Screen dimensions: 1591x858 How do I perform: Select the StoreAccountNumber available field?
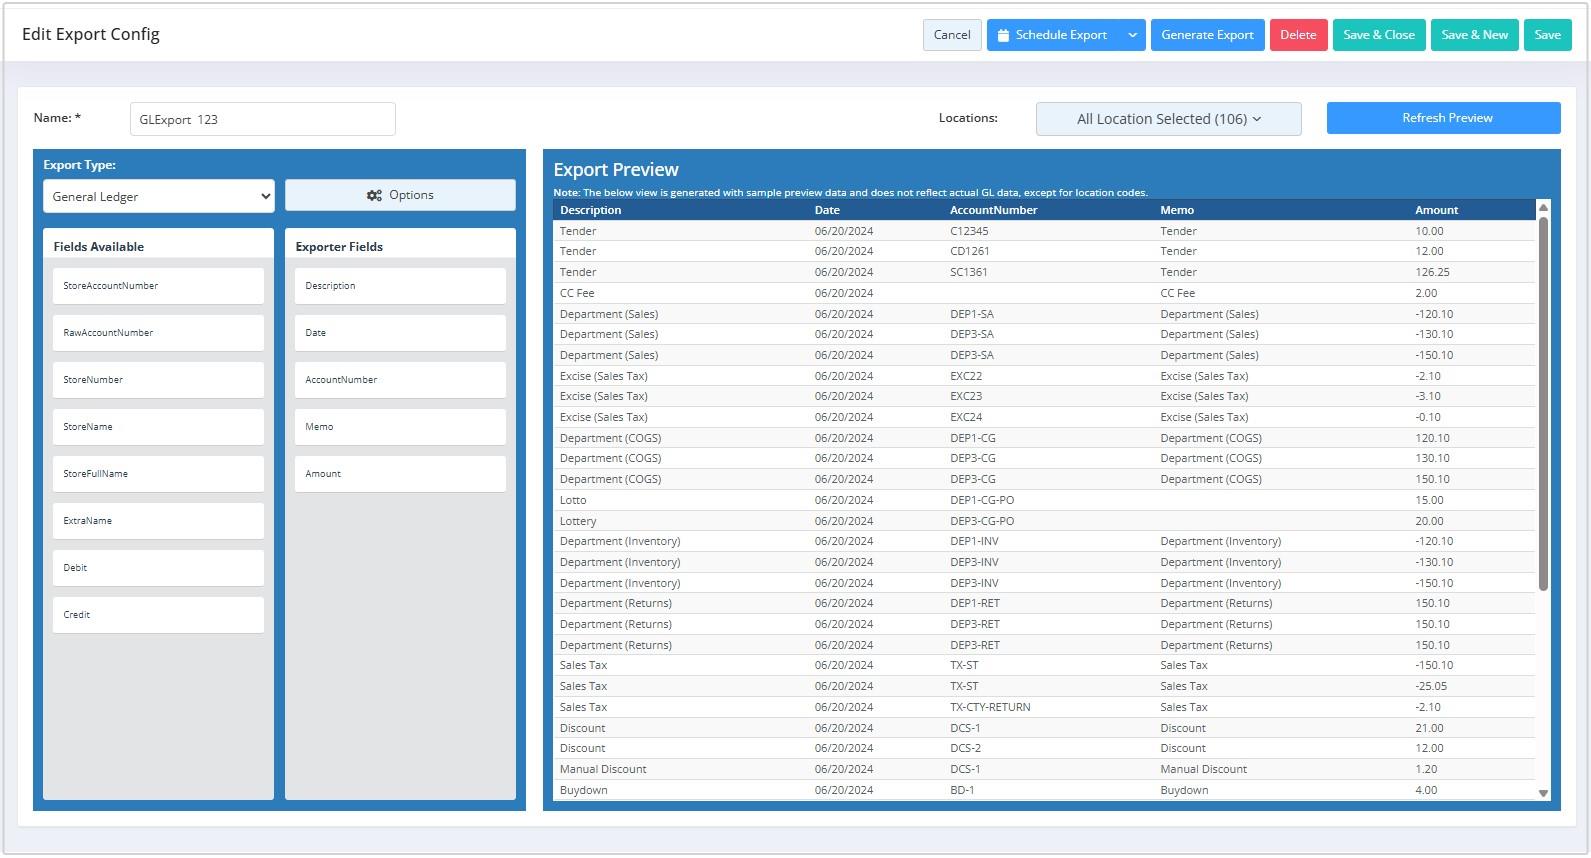(x=158, y=286)
